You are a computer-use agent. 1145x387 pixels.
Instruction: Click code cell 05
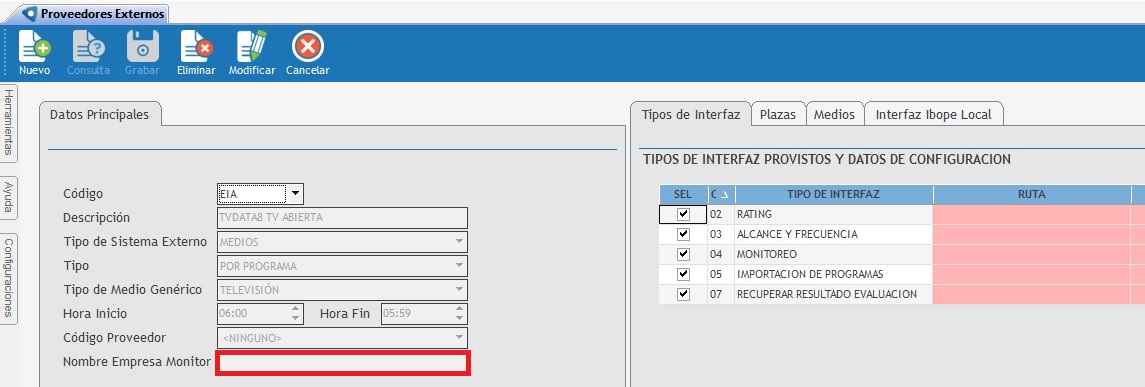point(721,274)
